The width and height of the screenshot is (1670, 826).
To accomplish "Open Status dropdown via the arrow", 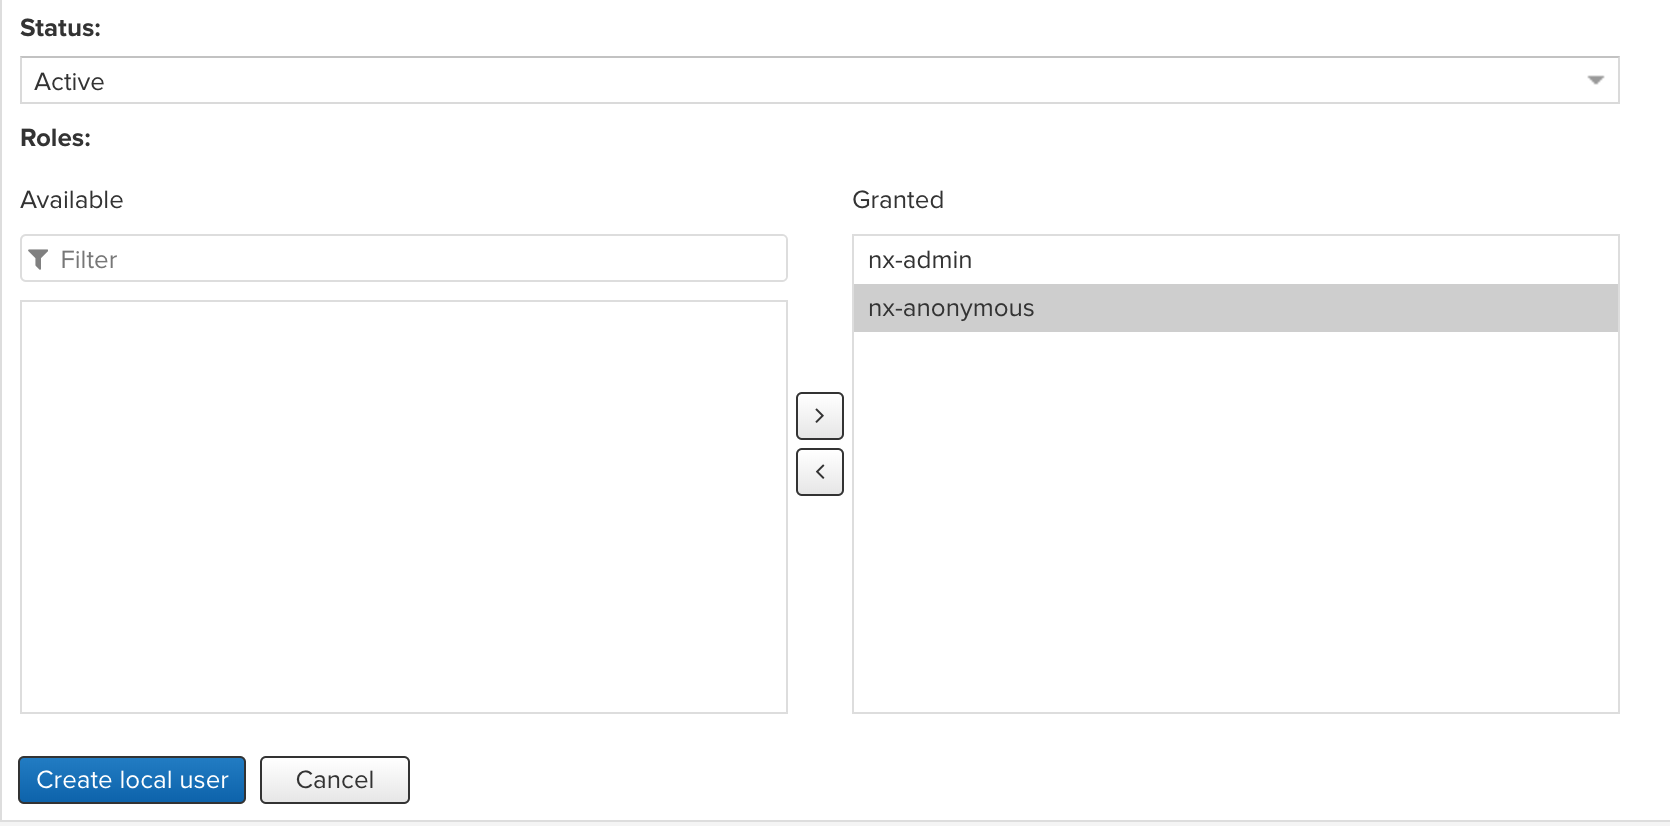I will [1596, 80].
